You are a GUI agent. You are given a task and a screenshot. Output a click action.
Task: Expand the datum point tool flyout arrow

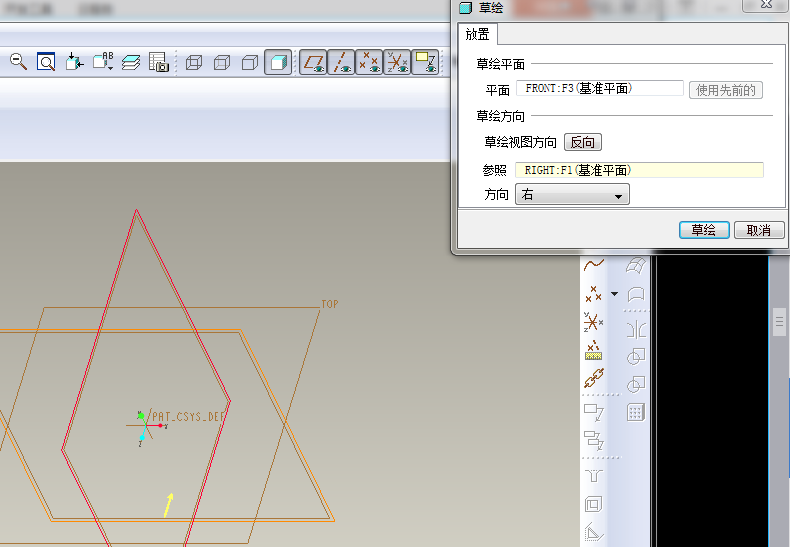tap(614, 294)
